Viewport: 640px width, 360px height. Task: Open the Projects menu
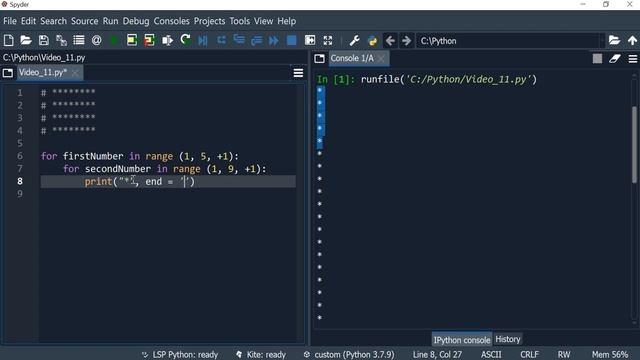pos(209,21)
